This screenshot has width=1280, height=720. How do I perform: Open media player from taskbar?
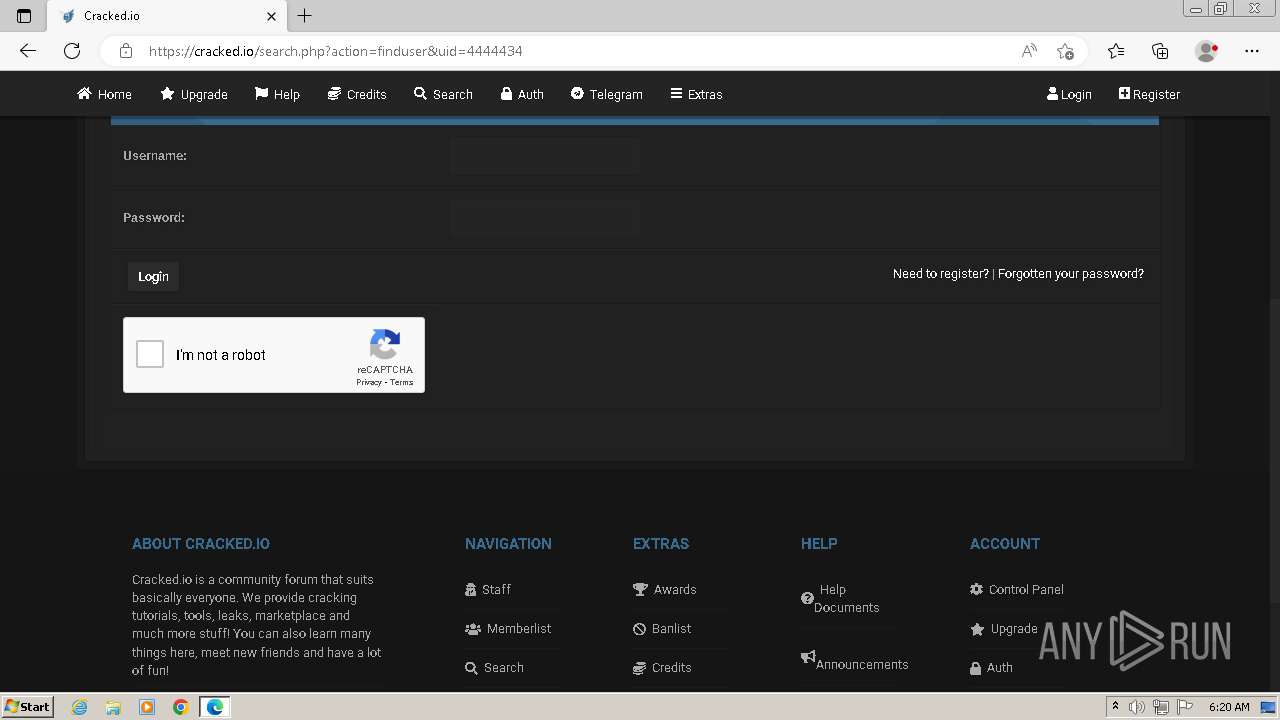[147, 707]
